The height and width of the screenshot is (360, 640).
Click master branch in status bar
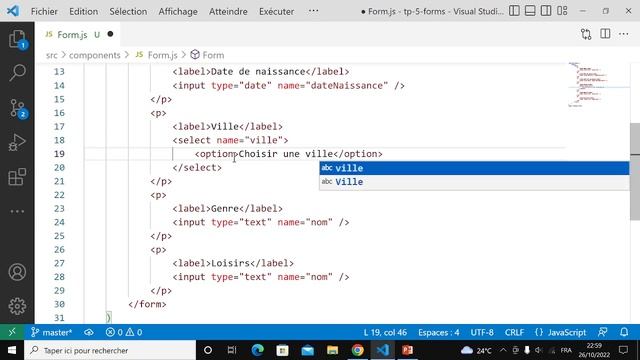pos(51,332)
